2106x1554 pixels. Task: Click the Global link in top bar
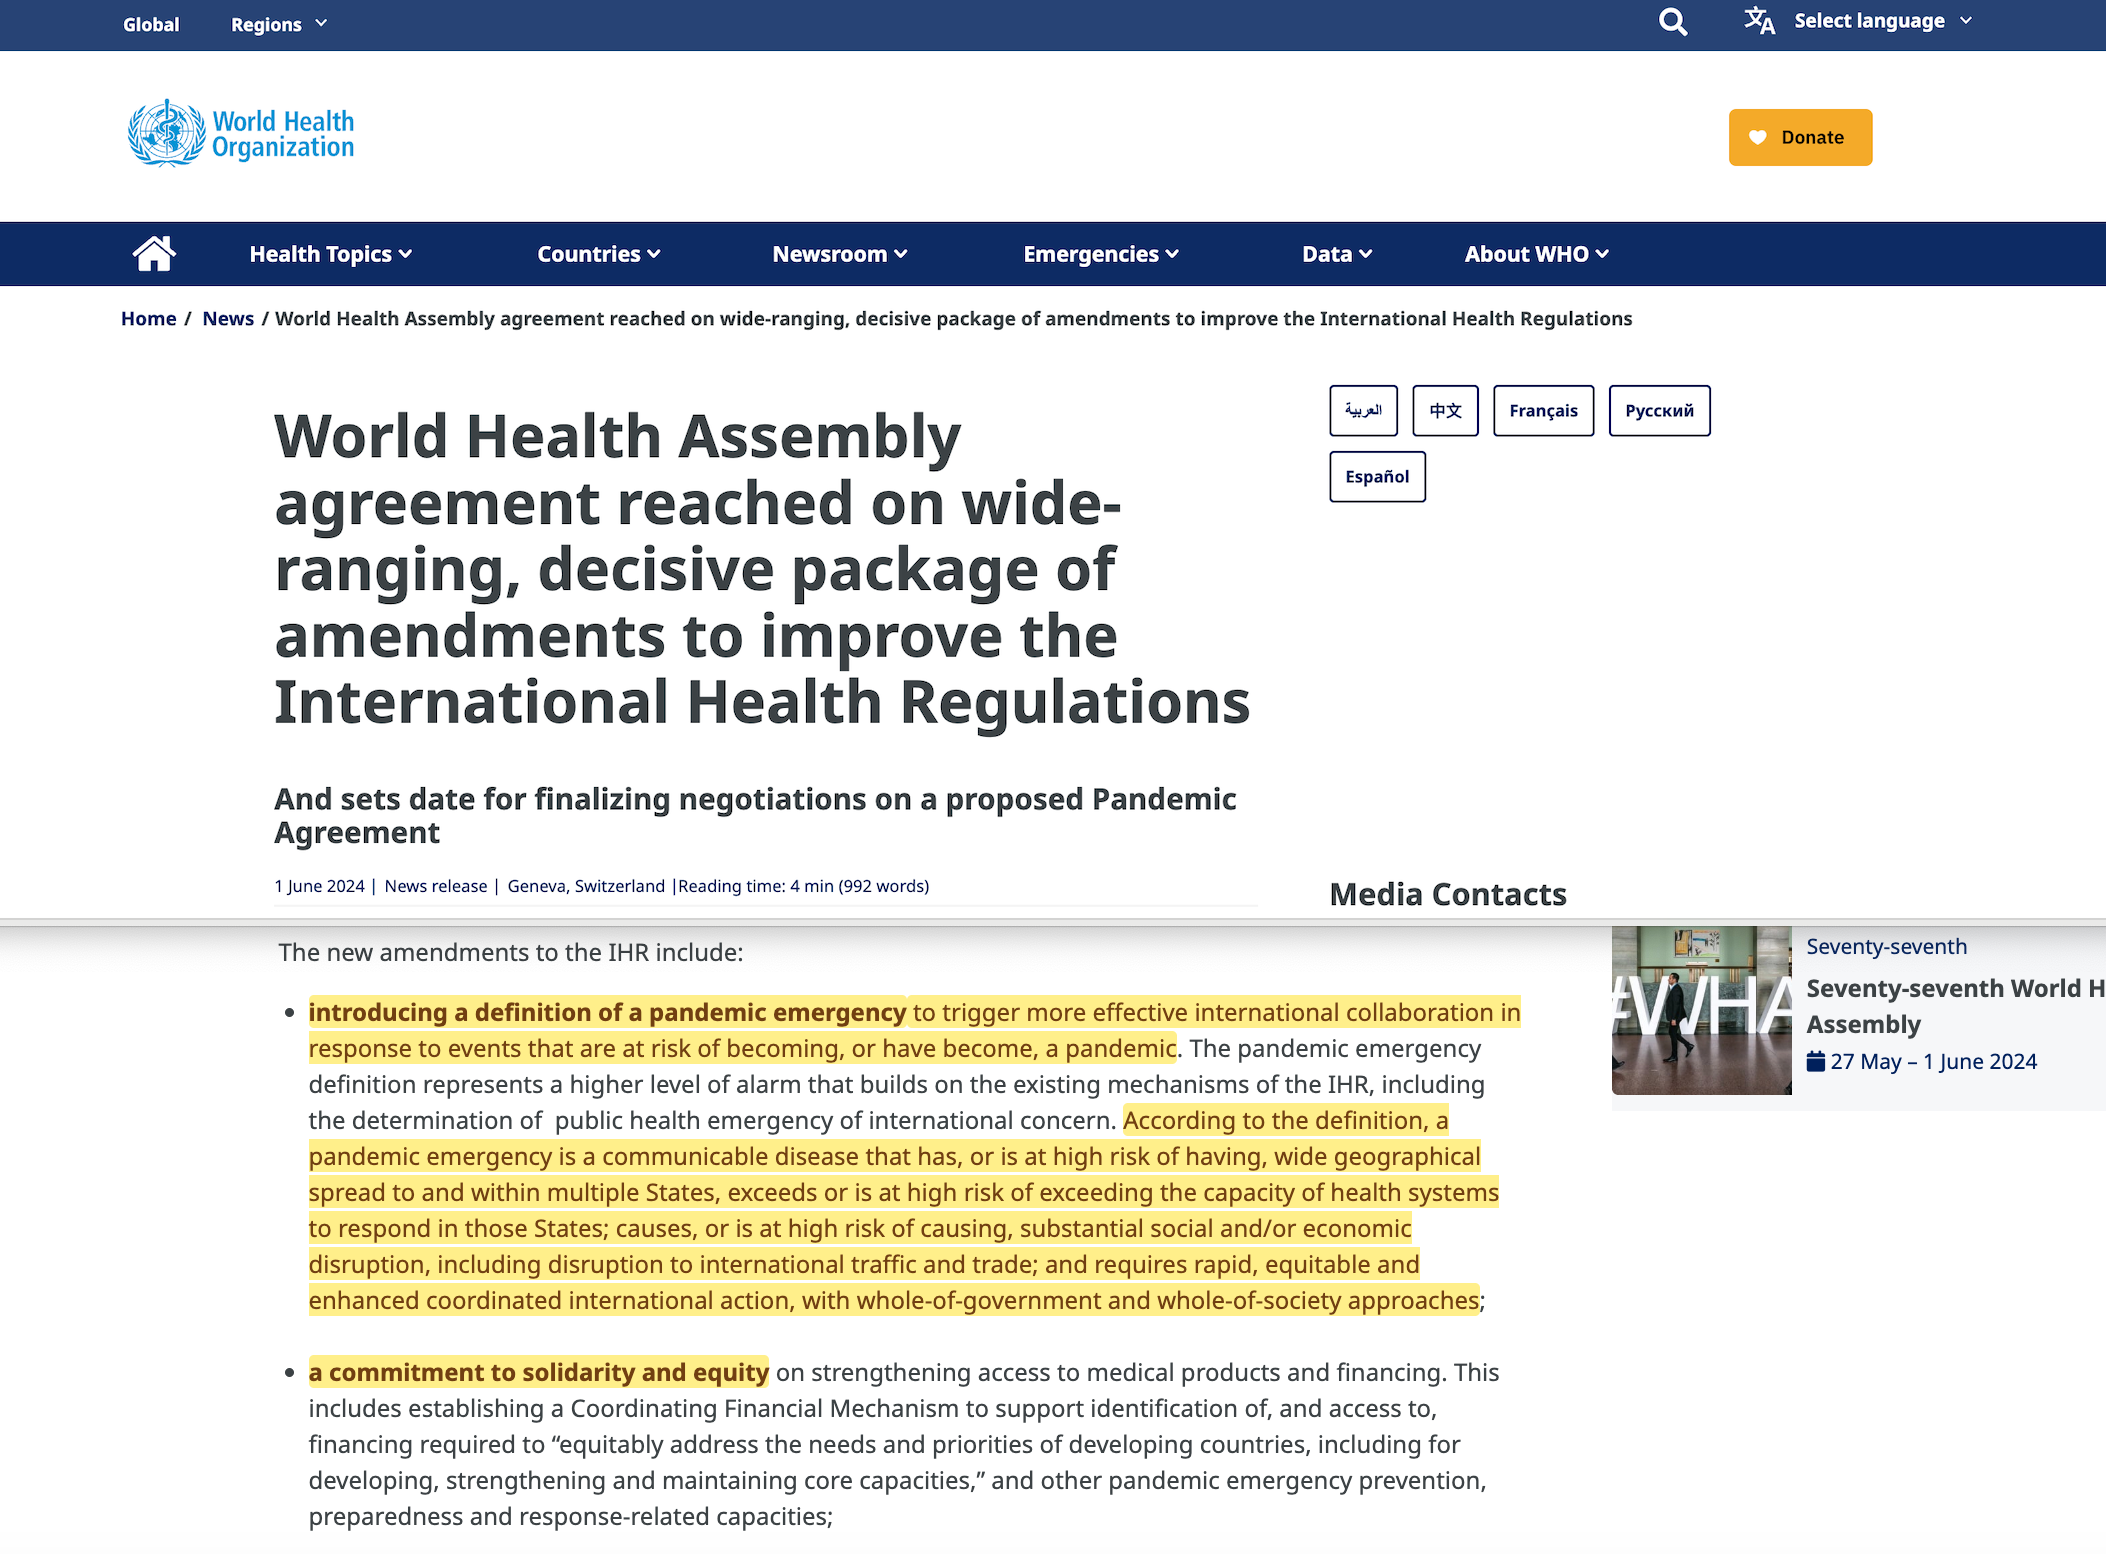[151, 24]
